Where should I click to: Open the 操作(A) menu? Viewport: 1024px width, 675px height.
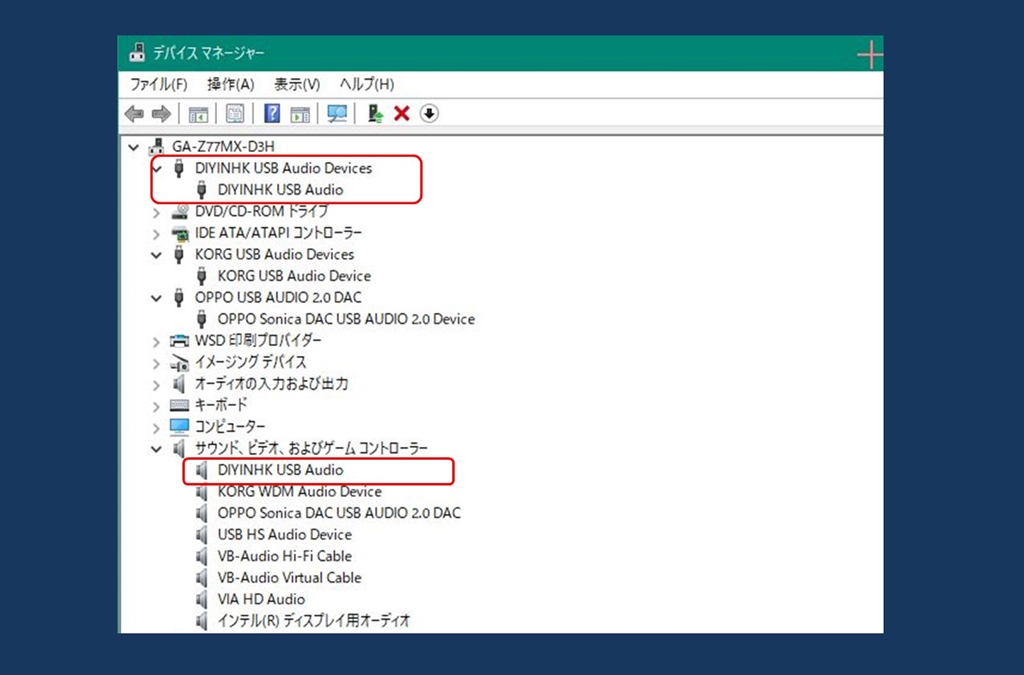[231, 84]
